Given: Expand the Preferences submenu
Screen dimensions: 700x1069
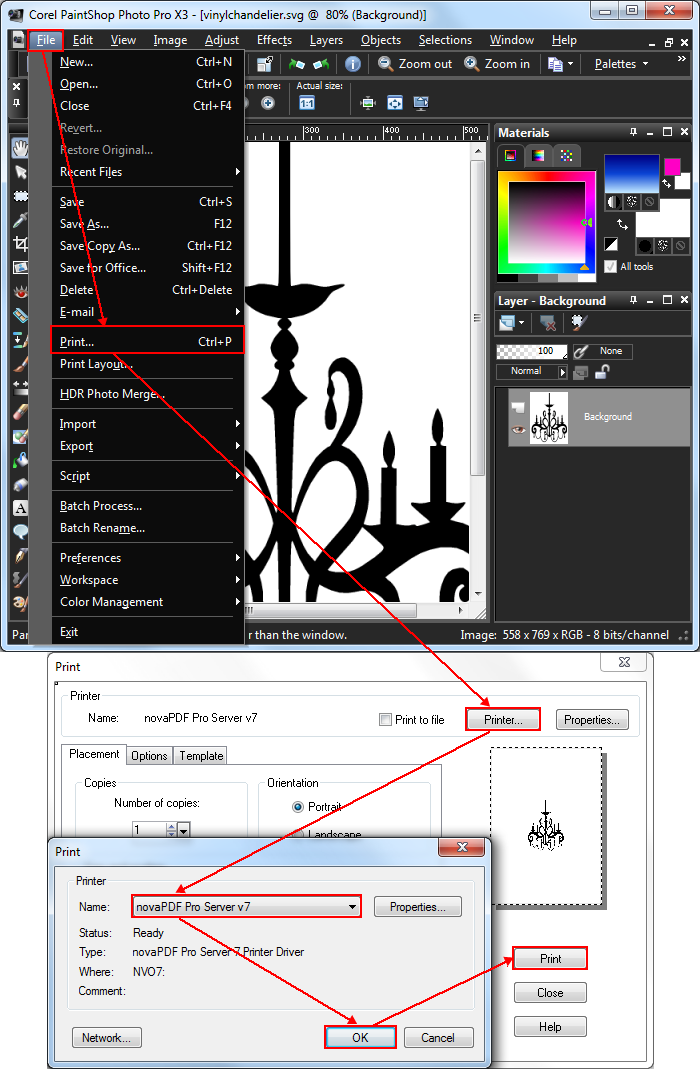Looking at the screenshot, I should [147, 558].
